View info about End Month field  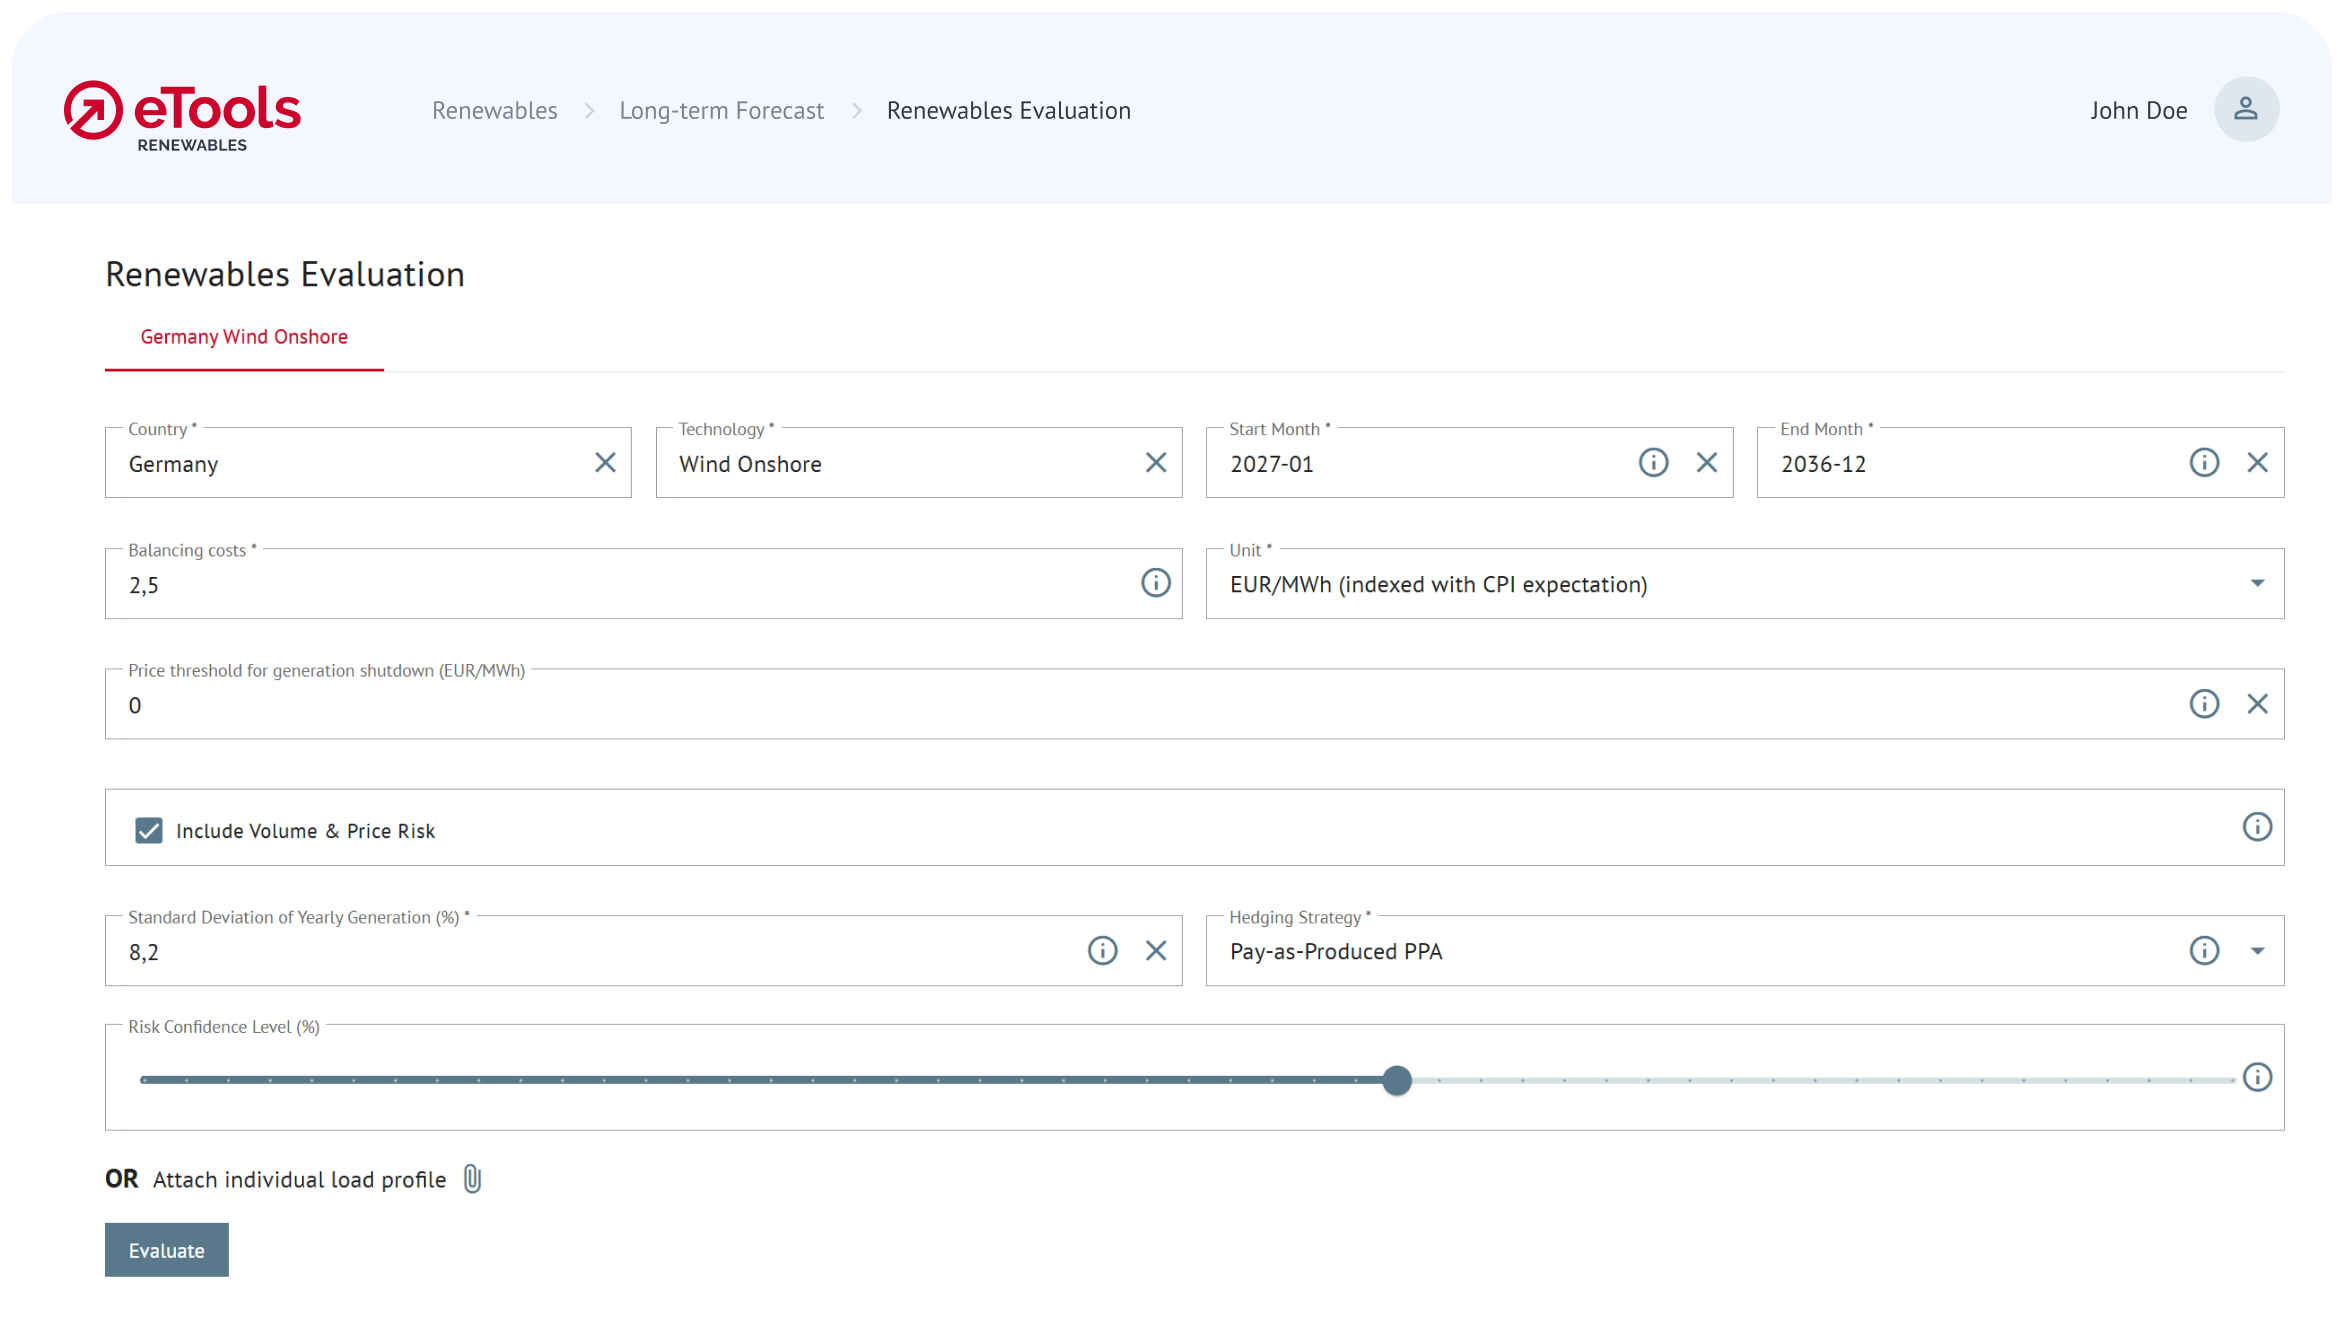2204,462
